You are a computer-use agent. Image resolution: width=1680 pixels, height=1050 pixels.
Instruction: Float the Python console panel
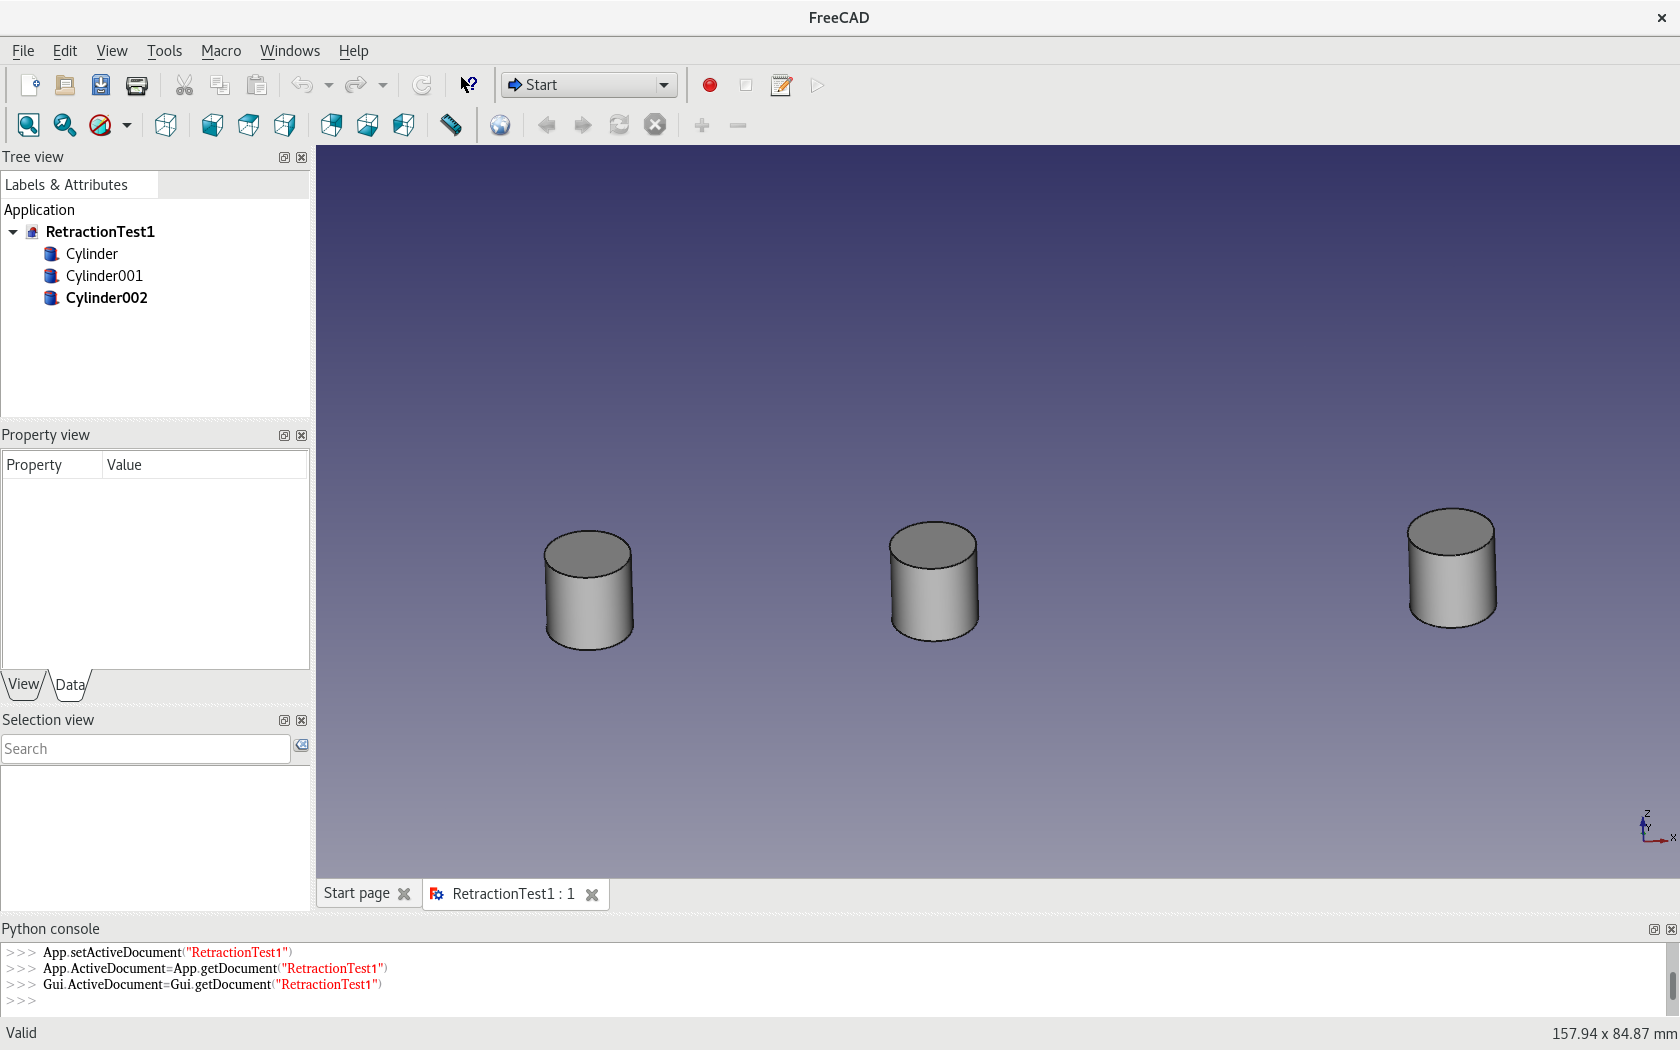pos(1654,929)
